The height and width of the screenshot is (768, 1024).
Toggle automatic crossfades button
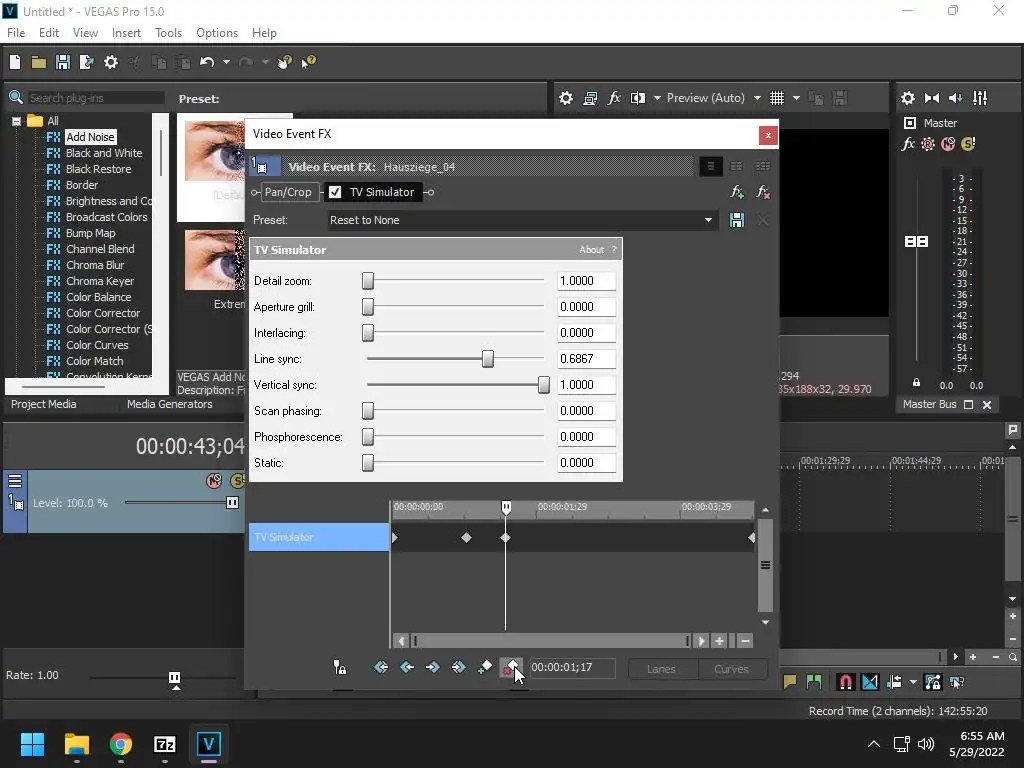pos(870,682)
